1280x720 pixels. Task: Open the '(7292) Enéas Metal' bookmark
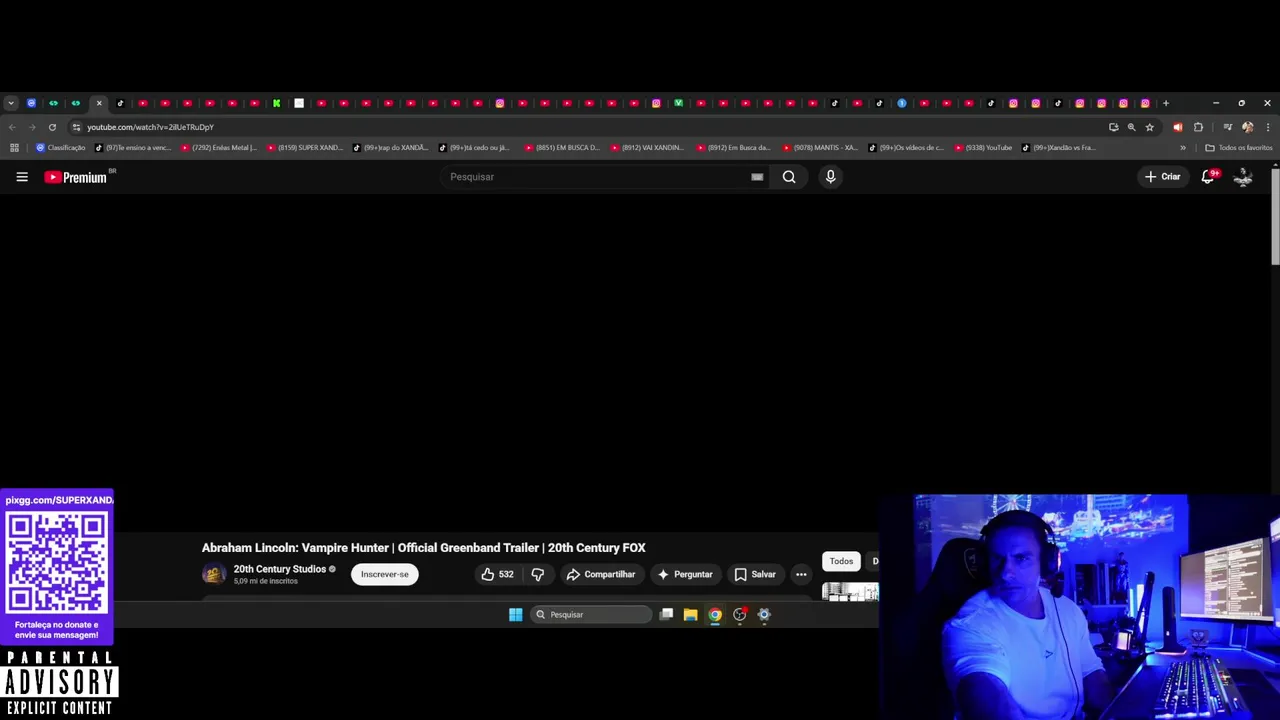tap(219, 148)
